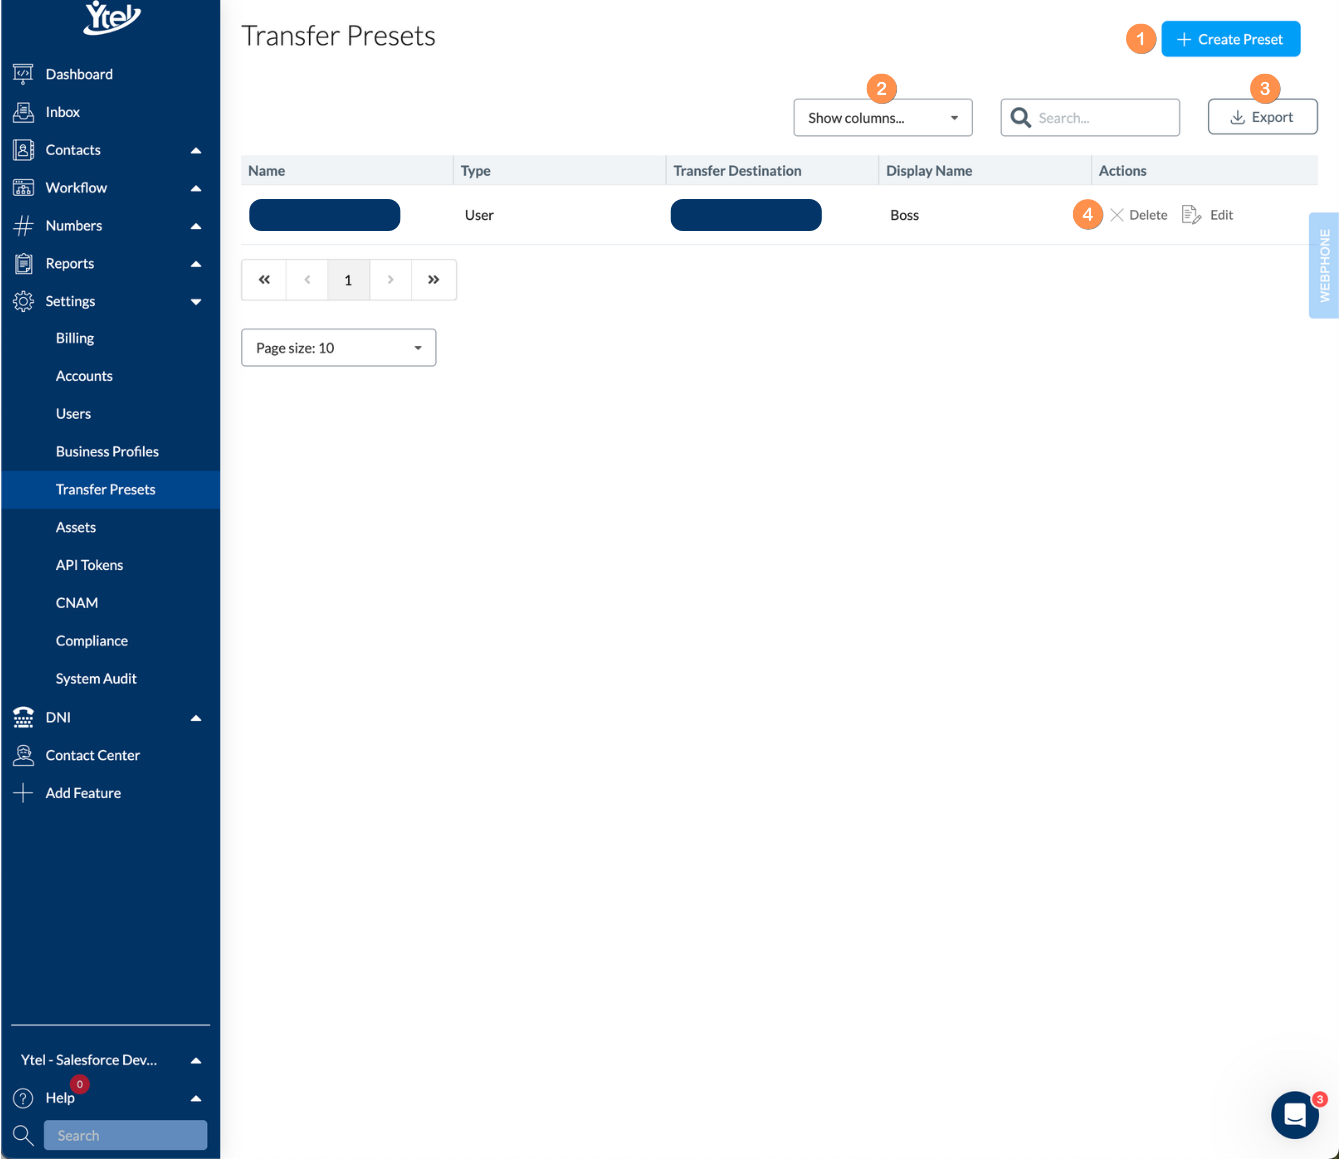This screenshot has width=1341, height=1159.
Task: Open Business Profiles settings page
Action: tap(107, 452)
